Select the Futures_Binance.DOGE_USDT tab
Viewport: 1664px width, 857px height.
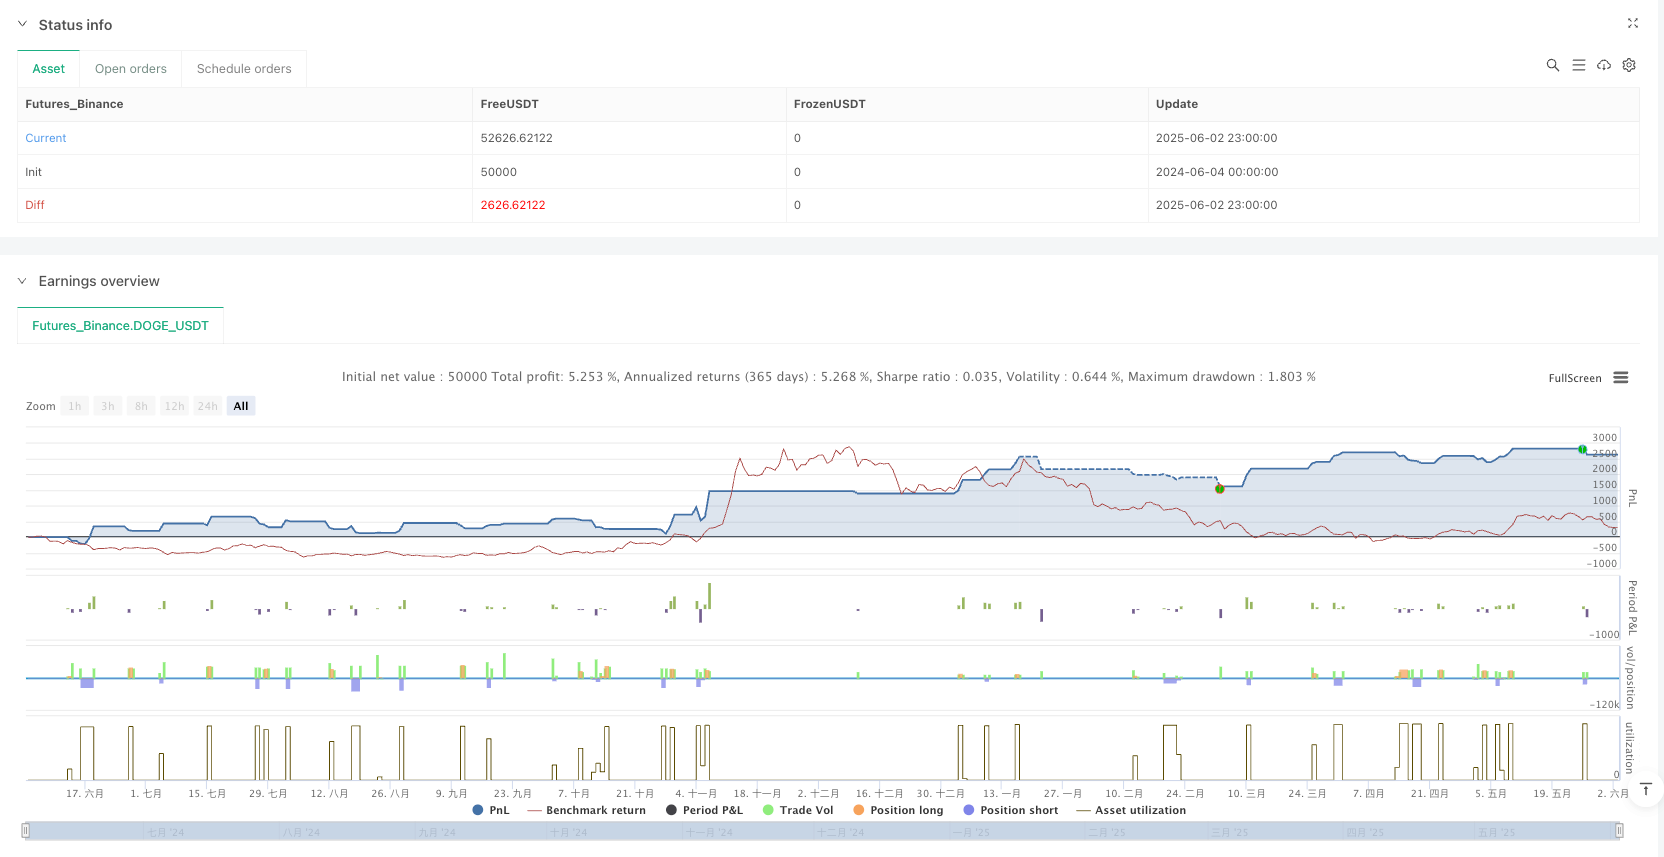pyautogui.click(x=120, y=326)
